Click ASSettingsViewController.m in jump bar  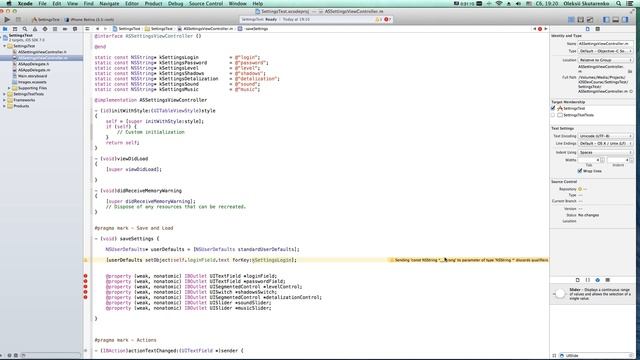(206, 29)
